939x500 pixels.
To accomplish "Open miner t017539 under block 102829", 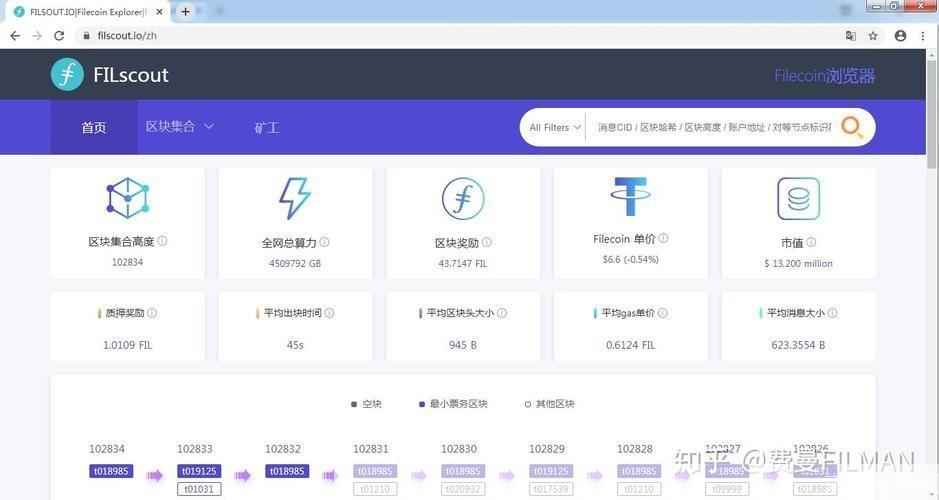I will tap(551, 489).
